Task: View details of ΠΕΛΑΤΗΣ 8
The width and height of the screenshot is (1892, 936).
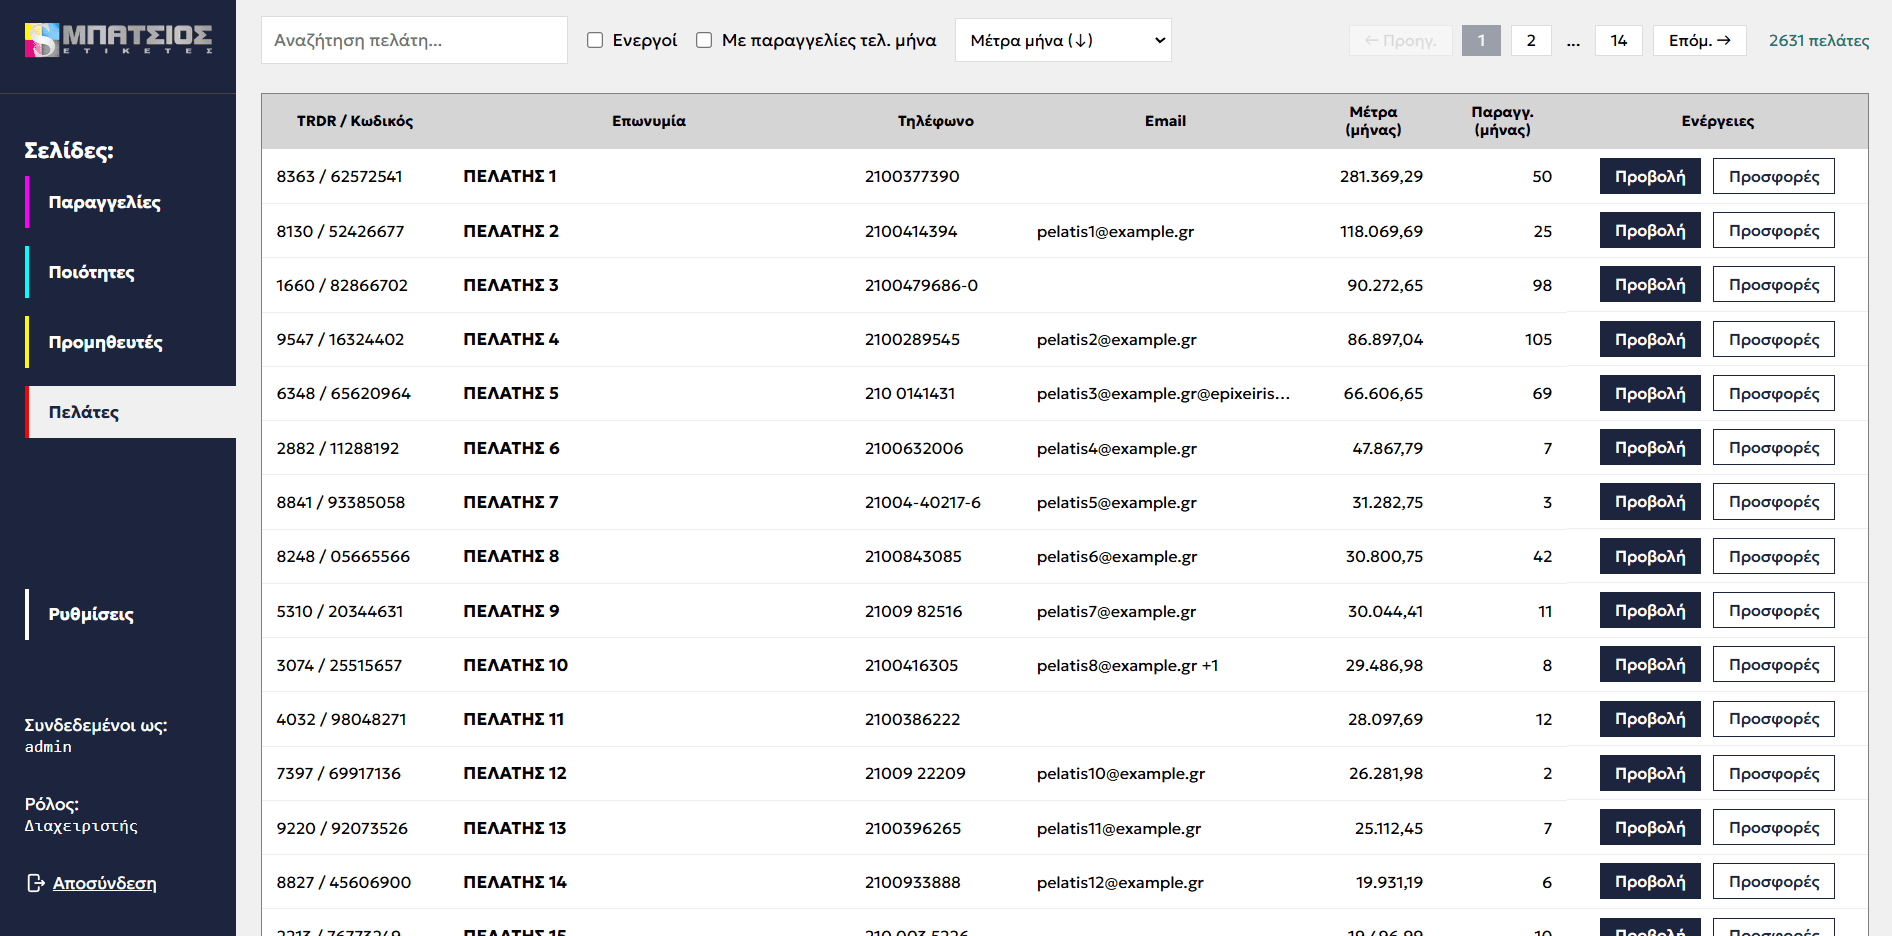Action: coord(1649,556)
